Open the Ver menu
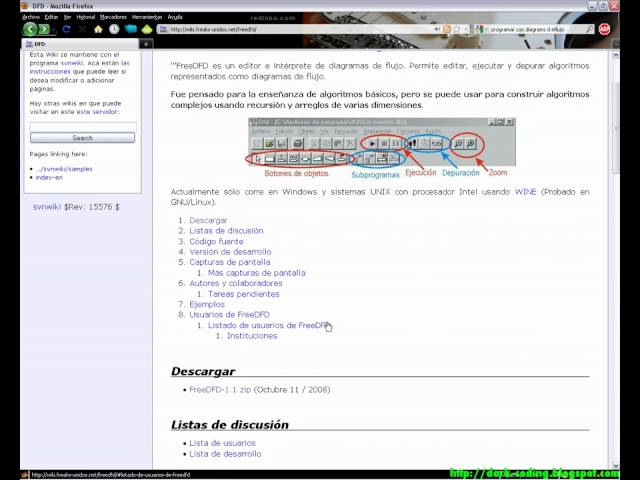640x480 pixels. [67, 17]
